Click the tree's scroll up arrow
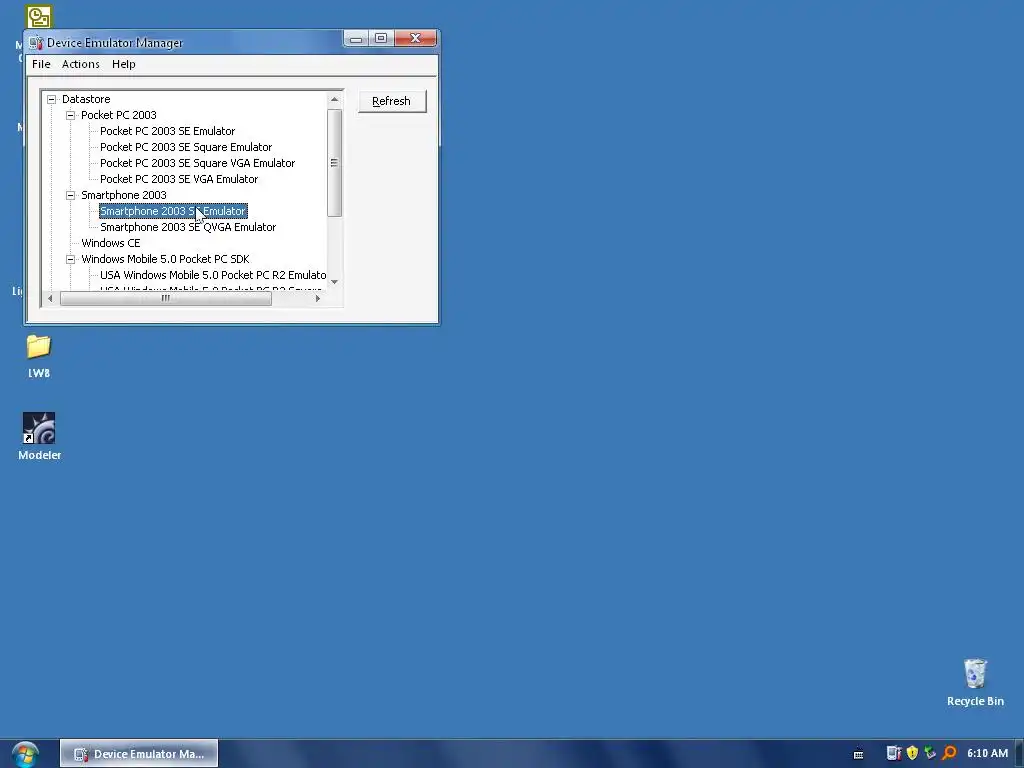The width and height of the screenshot is (1024, 768). [x=334, y=99]
